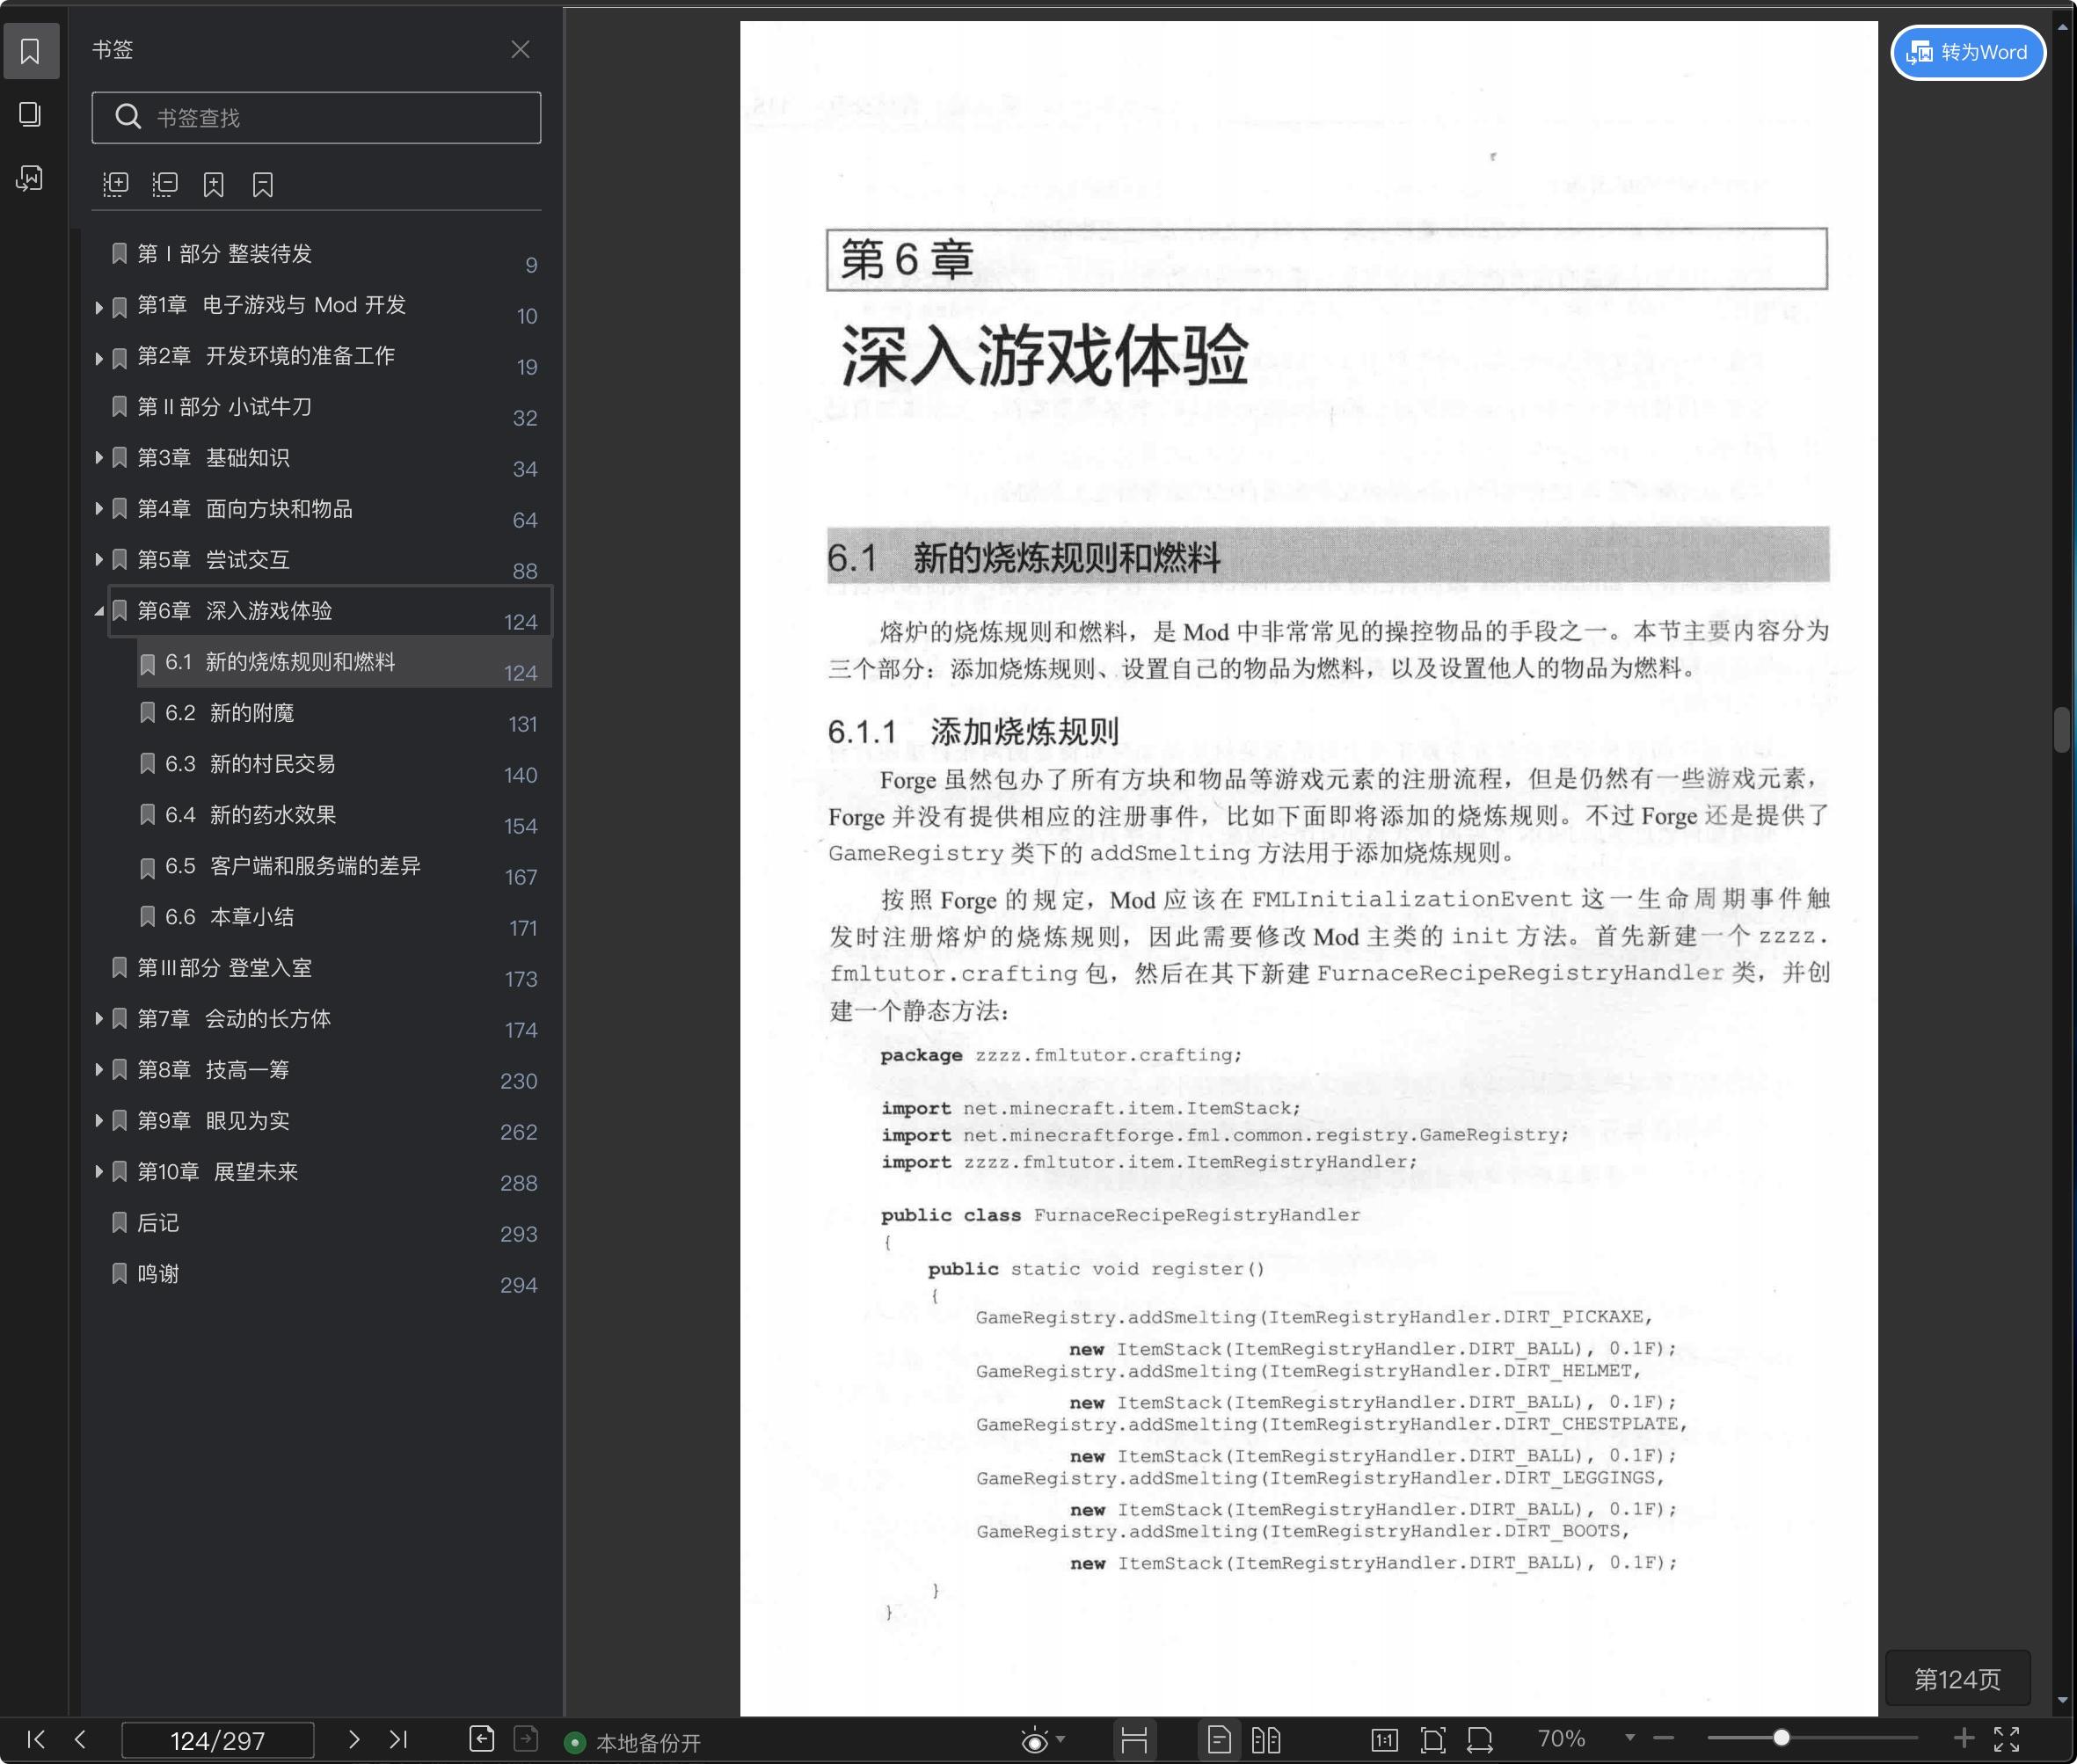Expand 第2章 开发环境的准备工作 bookmark
This screenshot has height=1764, width=2077.
99,358
